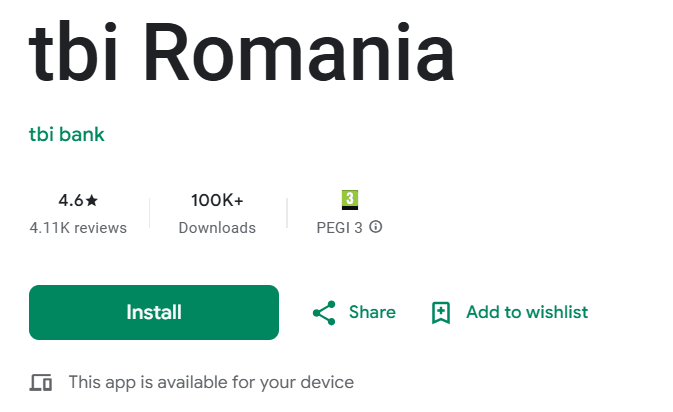Click the green PEGI 3 rating badge
This screenshot has width=673, height=412.
point(349,199)
